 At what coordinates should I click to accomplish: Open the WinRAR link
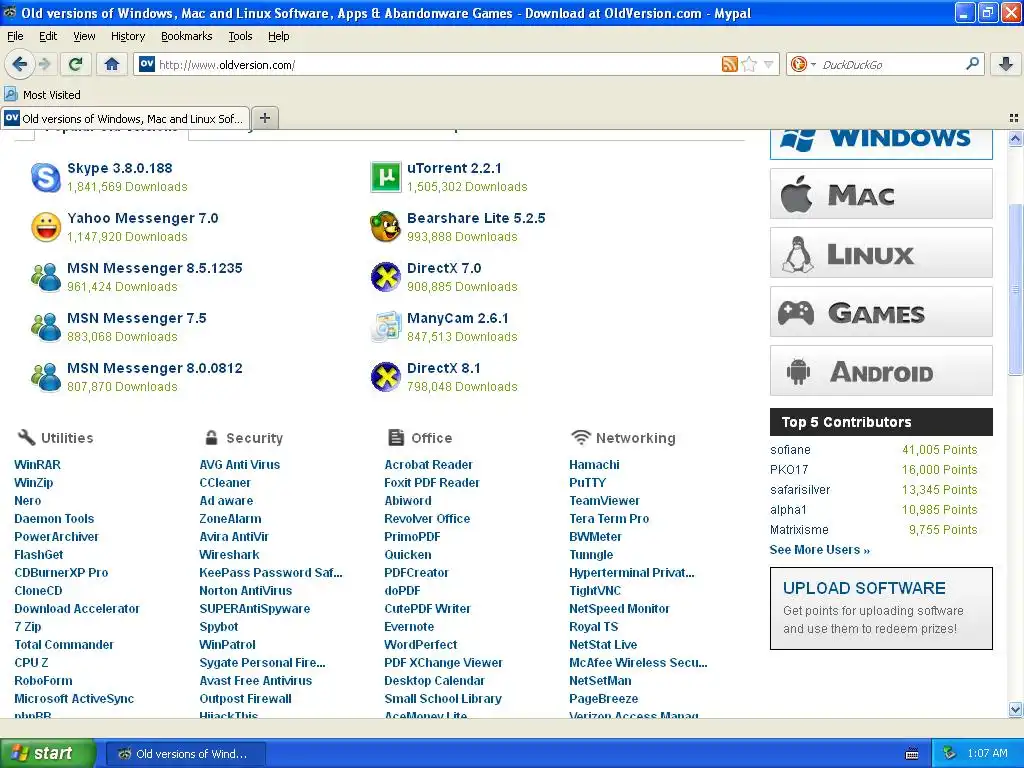click(37, 464)
